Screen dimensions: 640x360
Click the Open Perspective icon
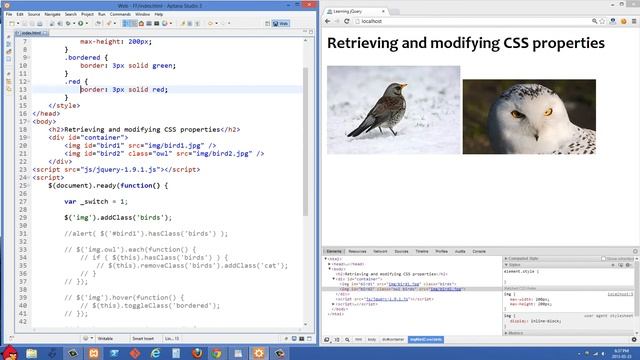[x=267, y=24]
